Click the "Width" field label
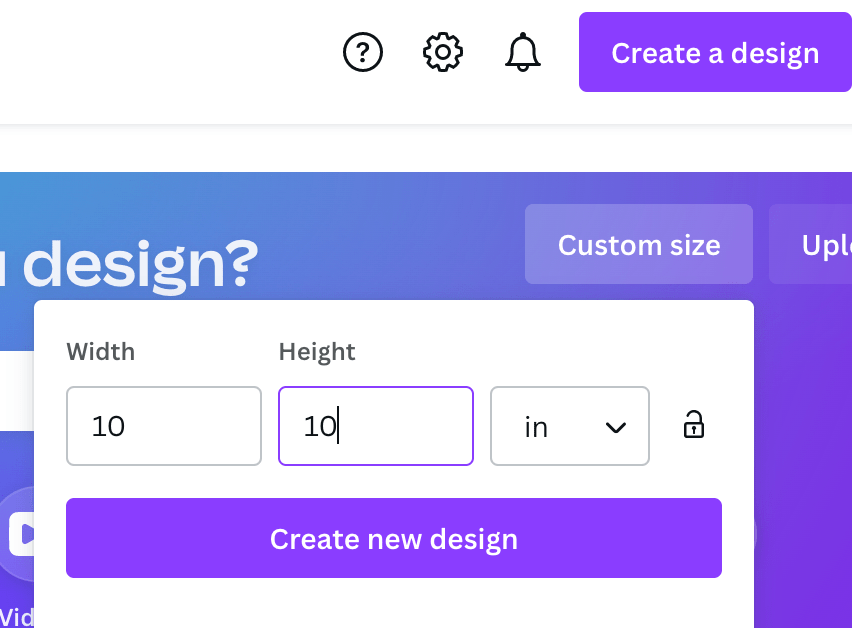The width and height of the screenshot is (852, 628). [101, 352]
